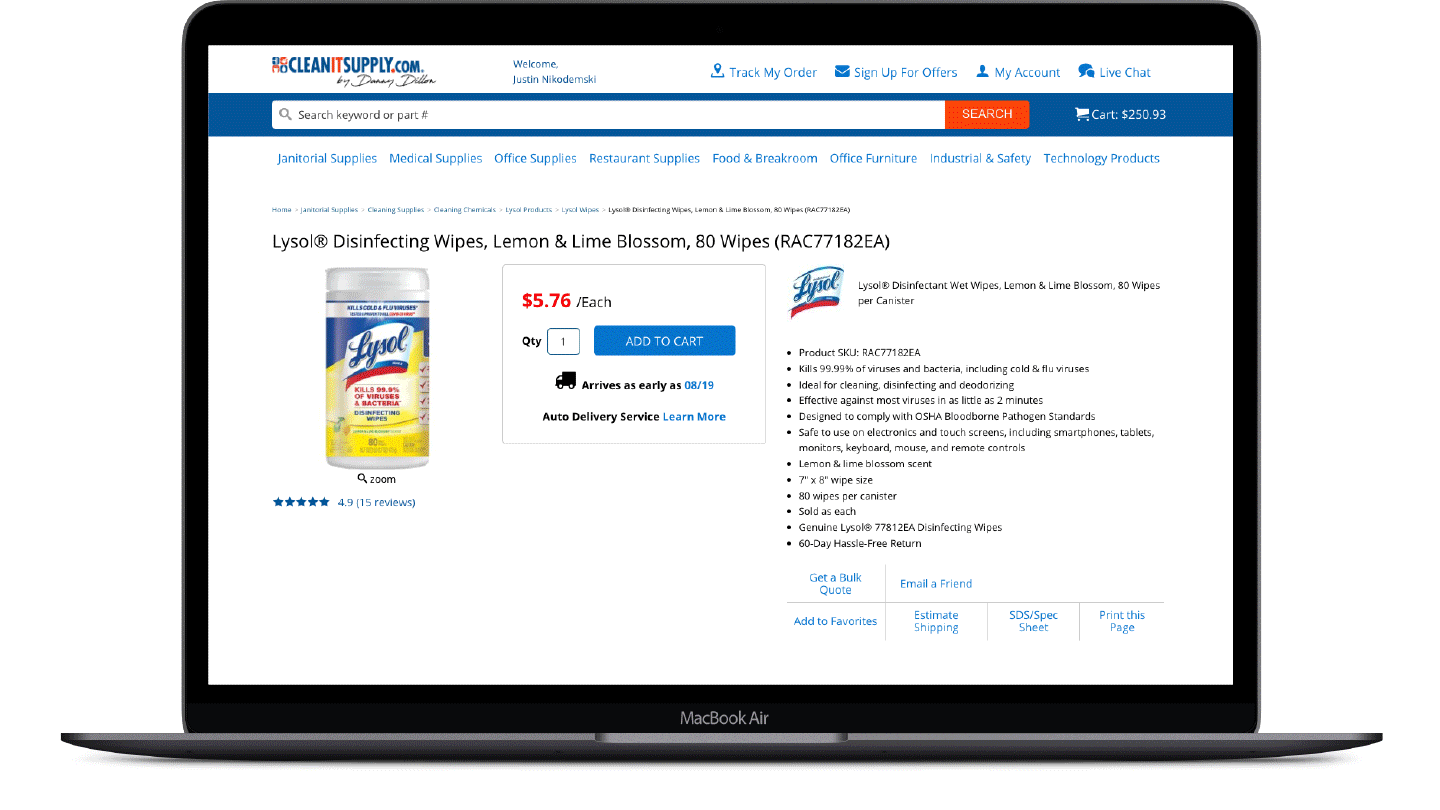
Task: Click the magnifier zoom icon under product image
Action: 362,479
